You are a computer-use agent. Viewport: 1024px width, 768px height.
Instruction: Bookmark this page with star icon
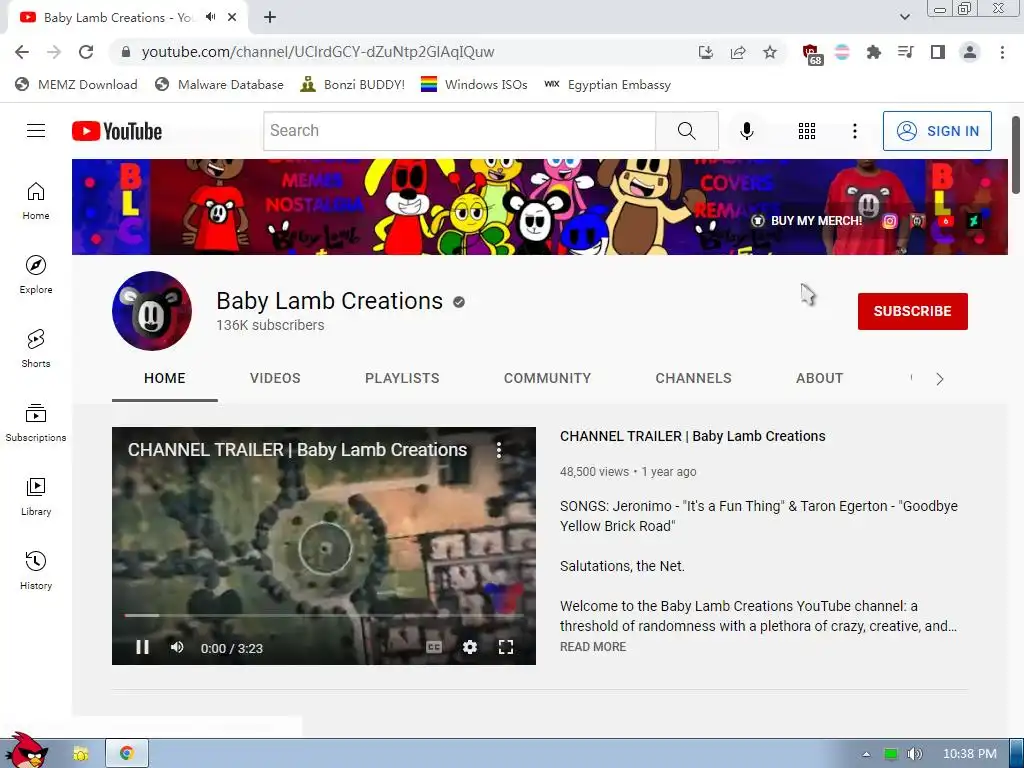pos(770,52)
